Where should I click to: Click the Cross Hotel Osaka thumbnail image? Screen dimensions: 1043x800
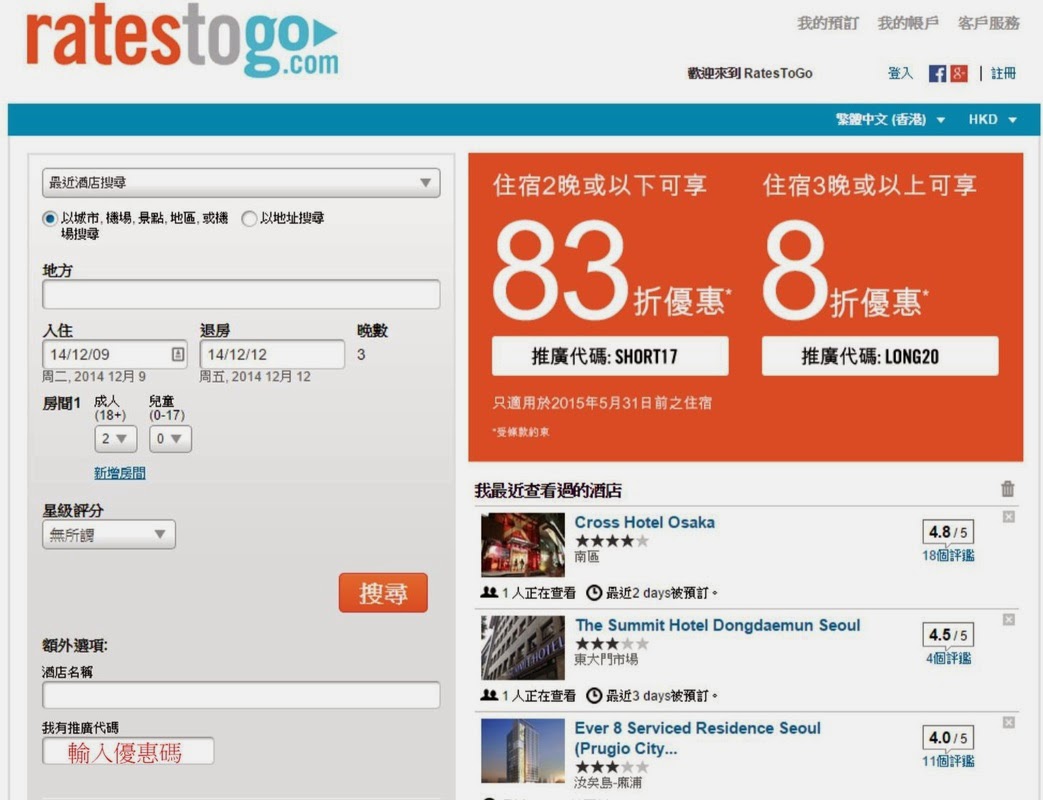pos(522,545)
